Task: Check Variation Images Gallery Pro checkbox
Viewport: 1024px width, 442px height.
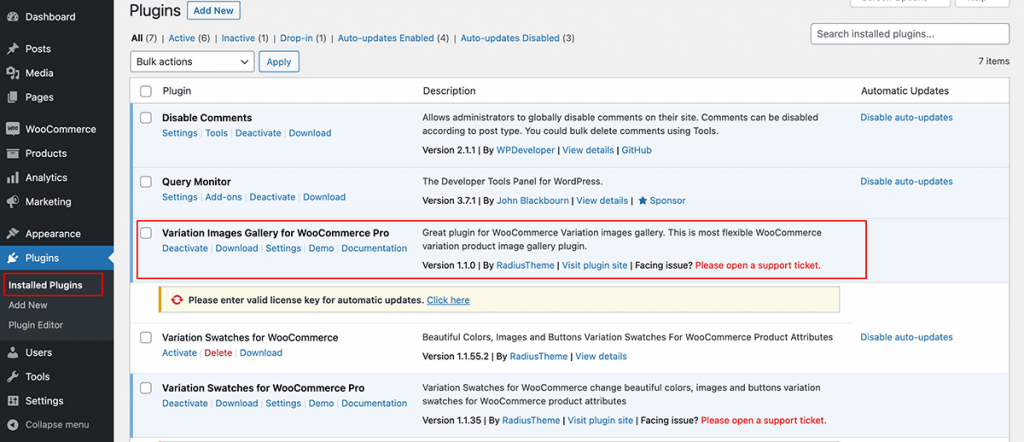Action: [x=146, y=233]
